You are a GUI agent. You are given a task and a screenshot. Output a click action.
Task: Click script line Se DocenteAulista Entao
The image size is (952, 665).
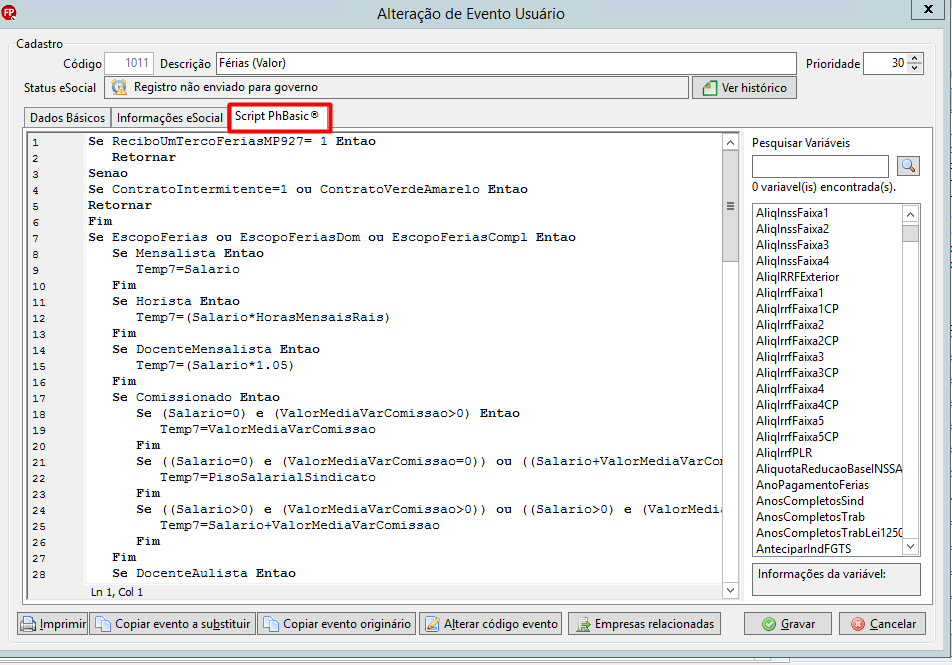coord(203,573)
